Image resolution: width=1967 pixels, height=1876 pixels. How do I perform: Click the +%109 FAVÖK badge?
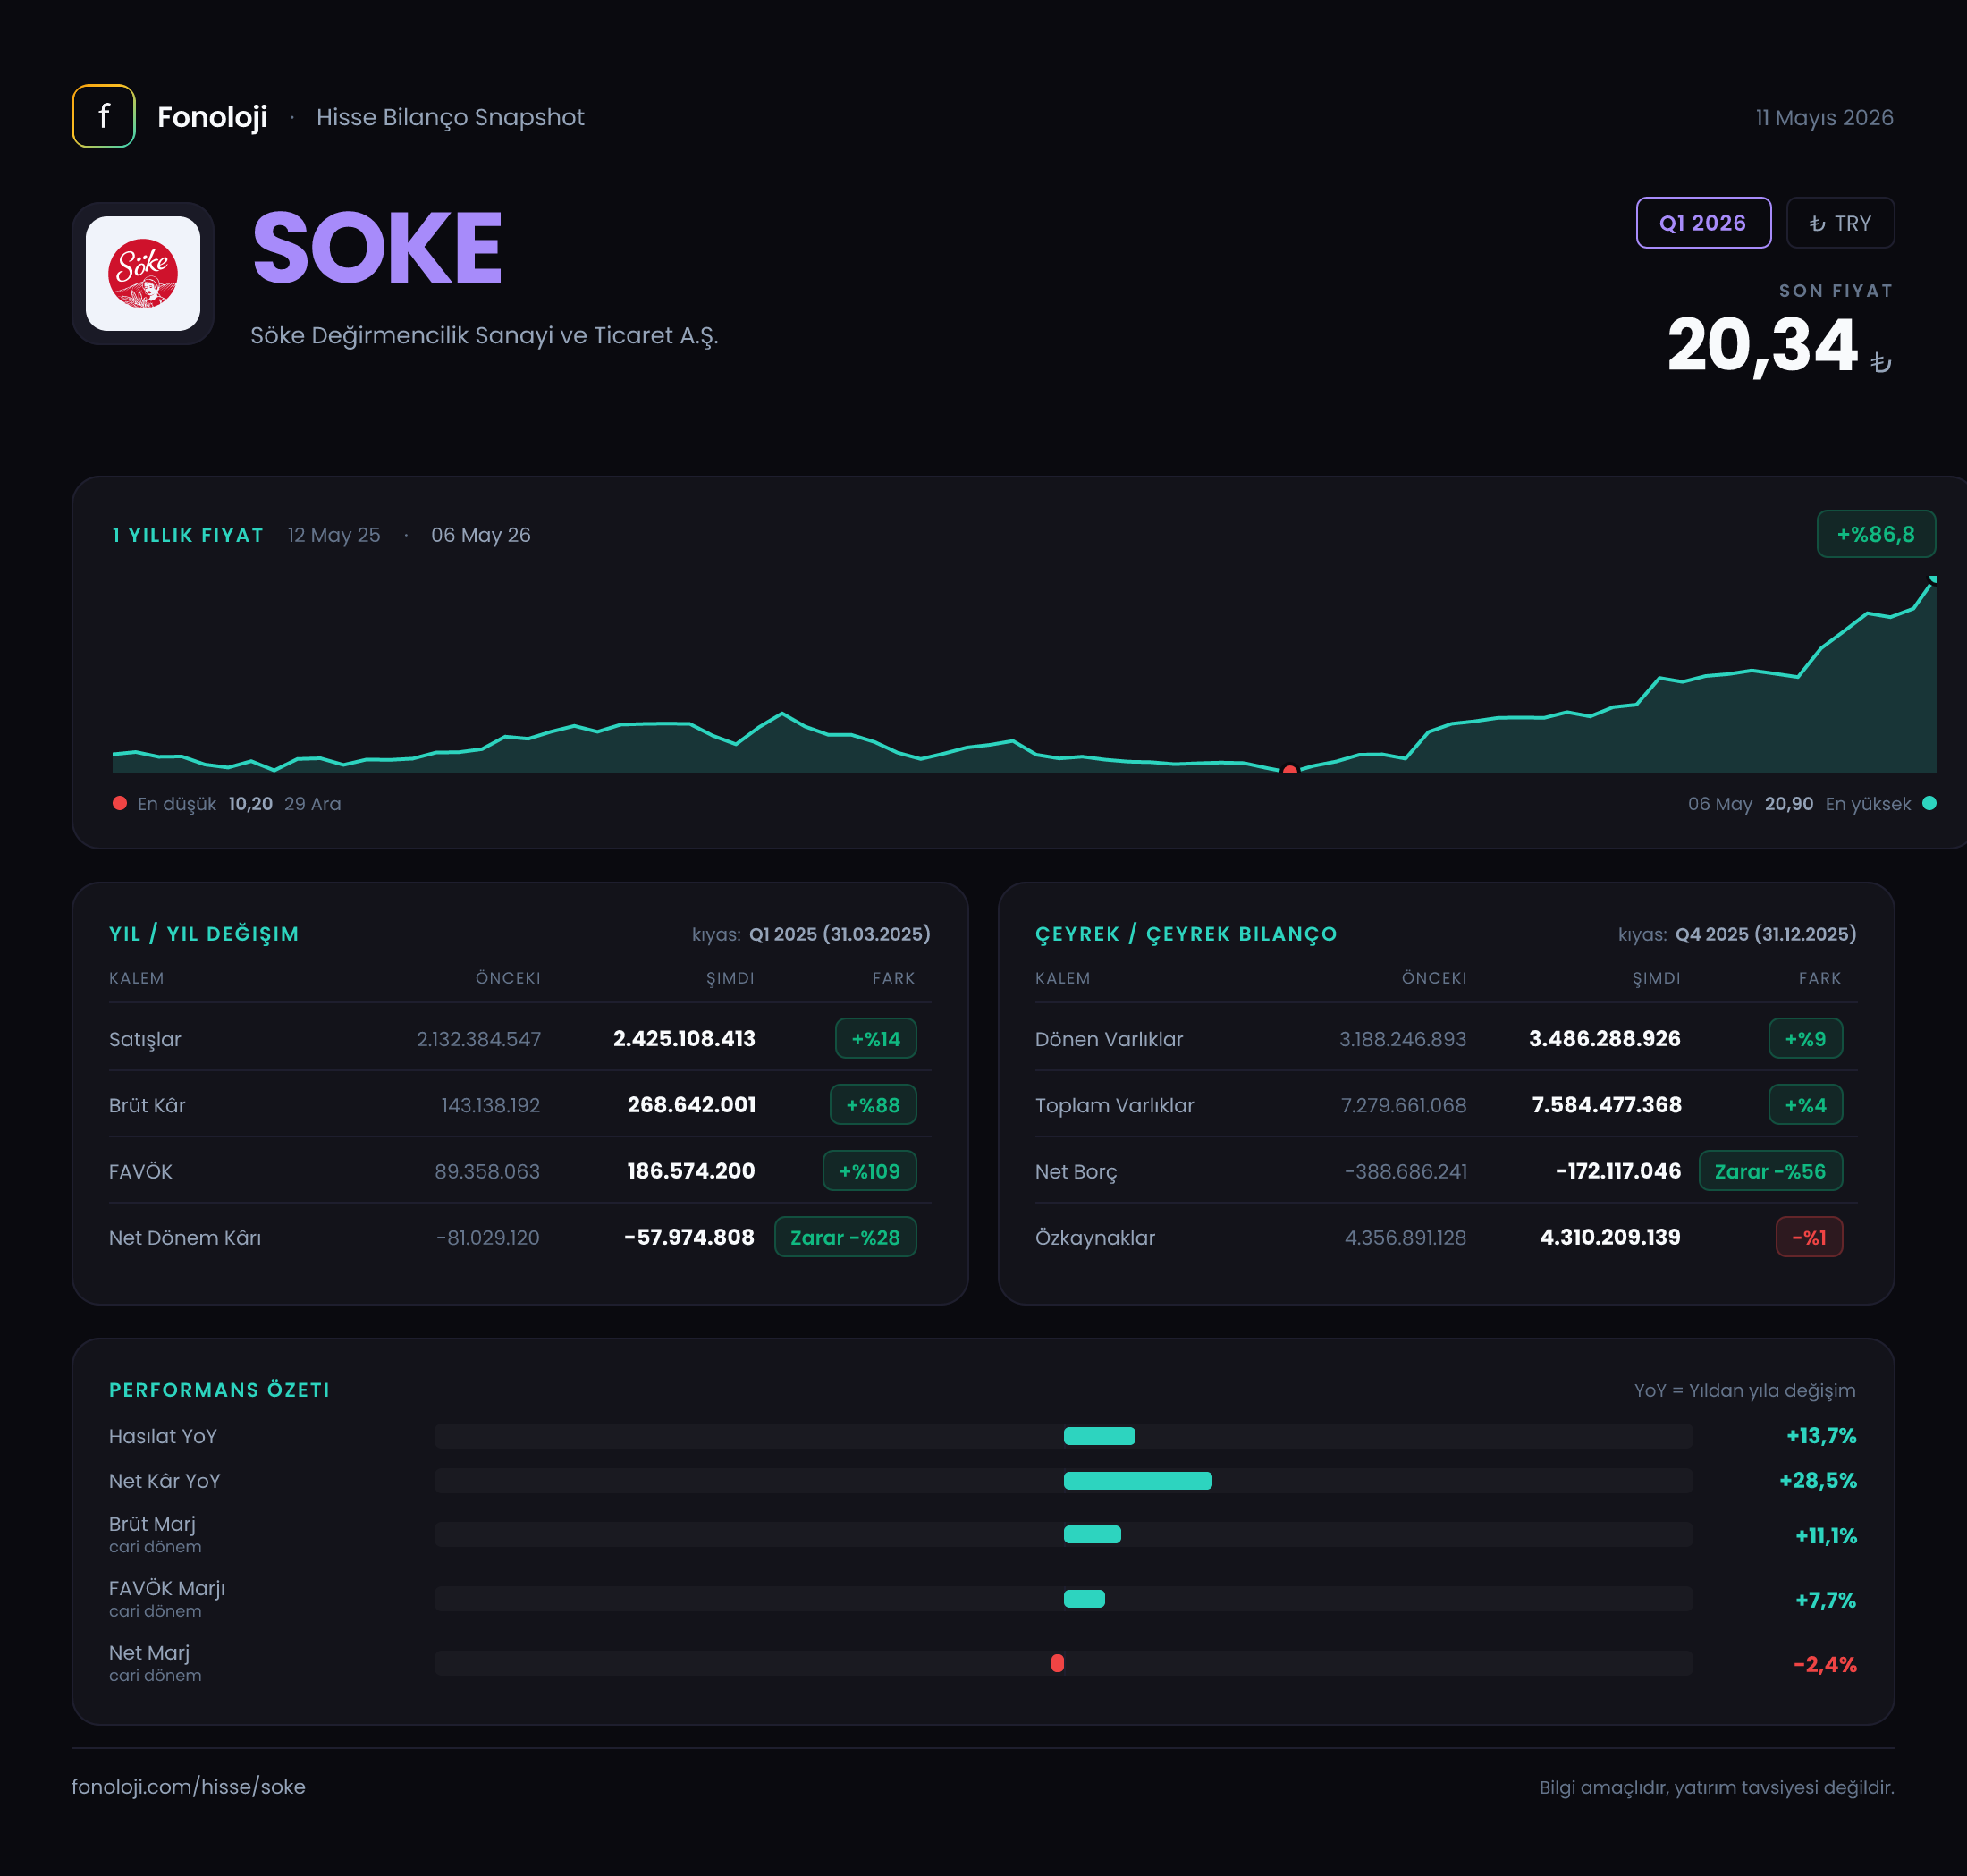pyautogui.click(x=869, y=1170)
